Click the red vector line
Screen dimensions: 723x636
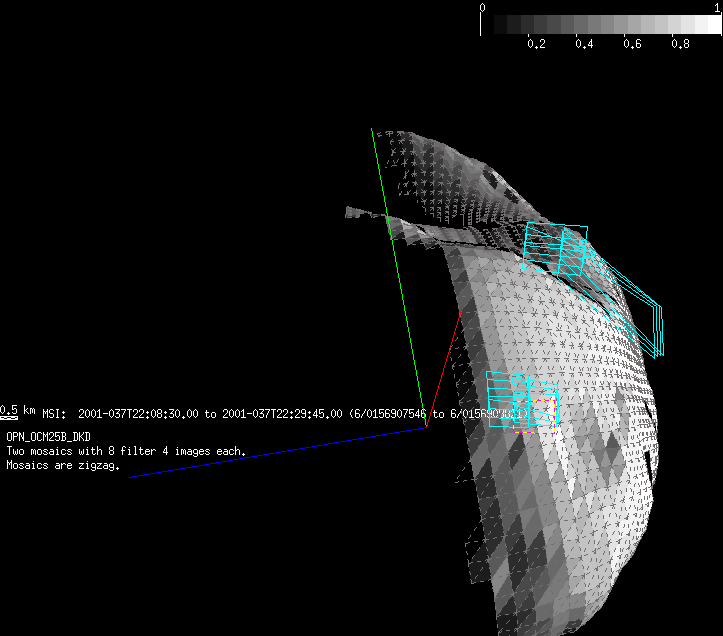click(x=444, y=368)
